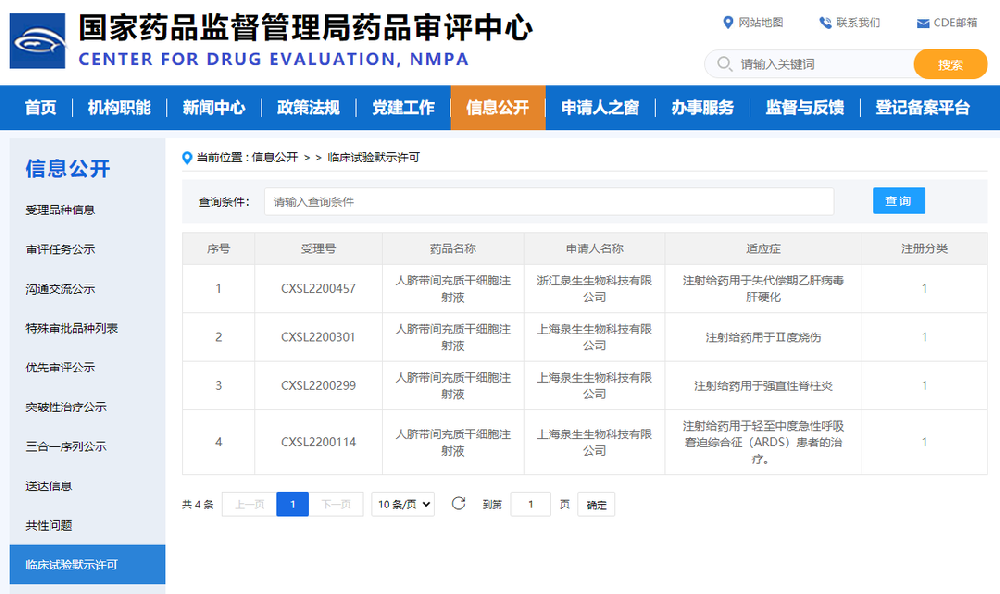Open the 10条/页 page-size dropdown

(402, 504)
